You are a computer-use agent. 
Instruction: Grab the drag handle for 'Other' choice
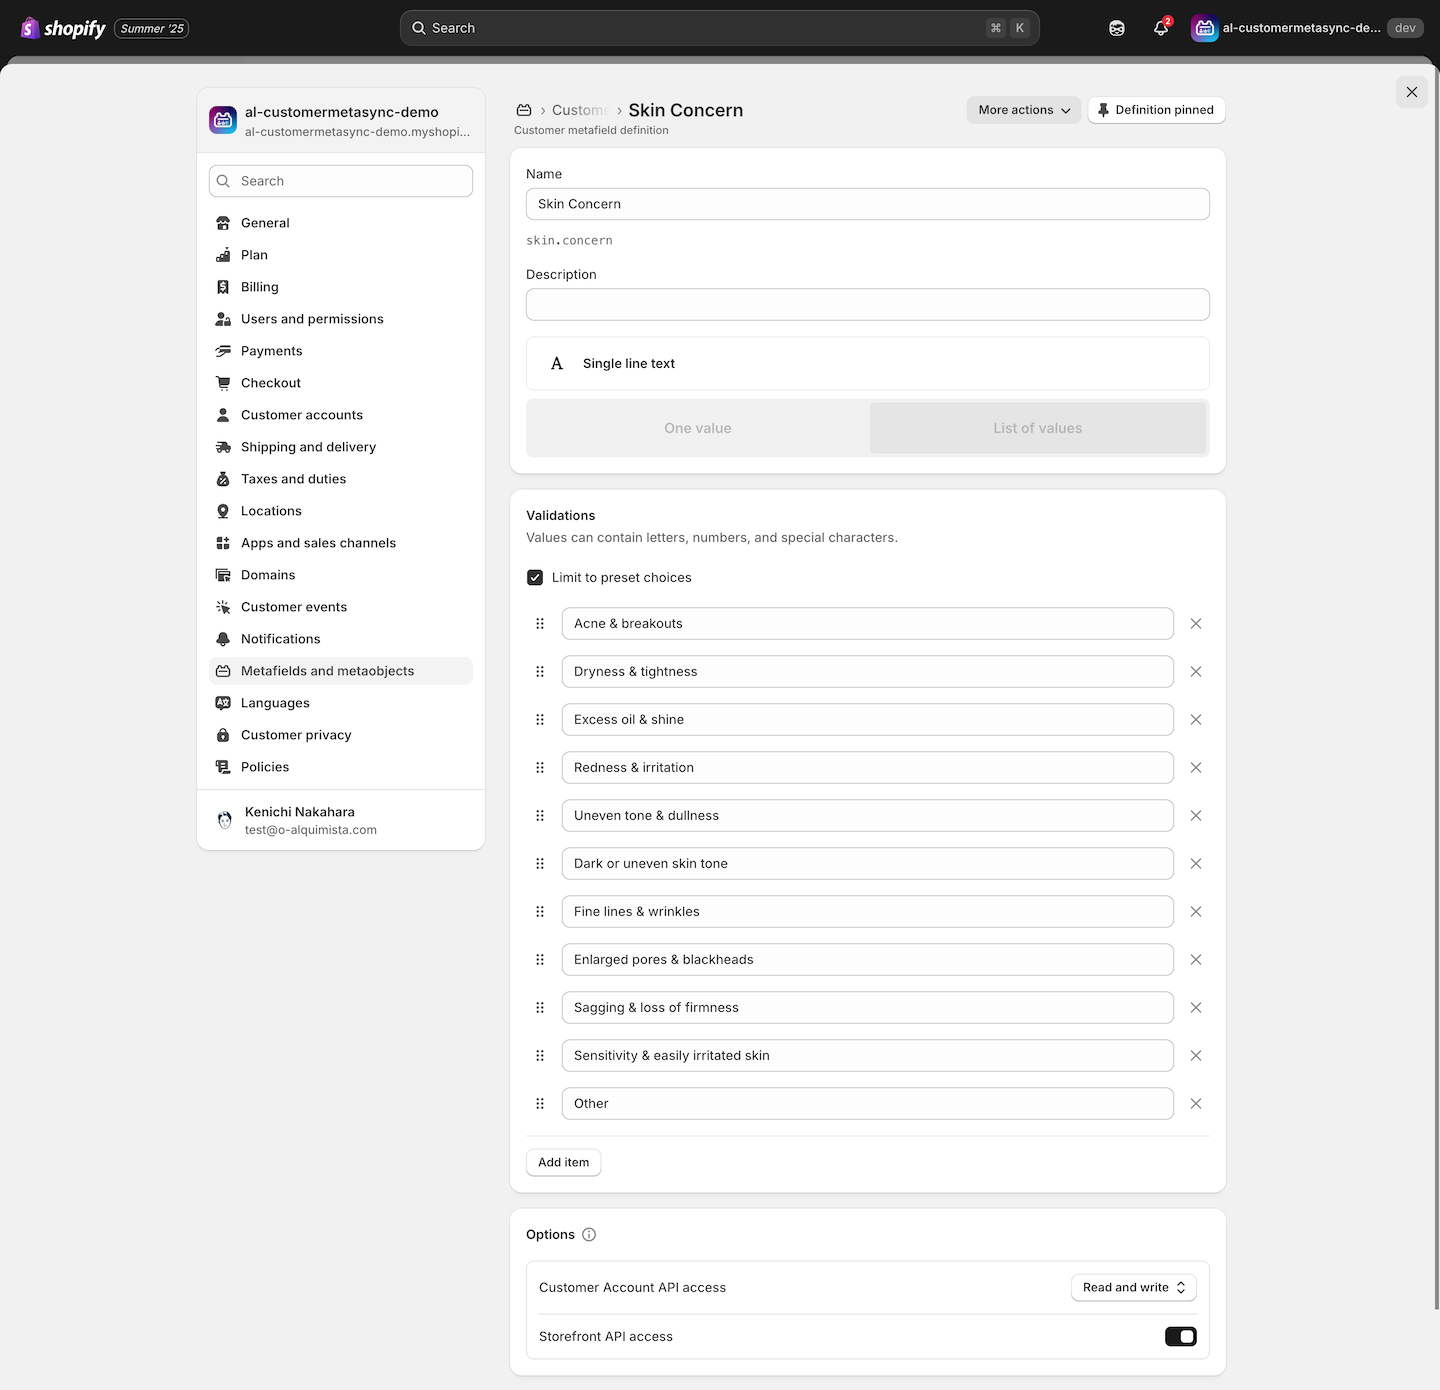[540, 1103]
